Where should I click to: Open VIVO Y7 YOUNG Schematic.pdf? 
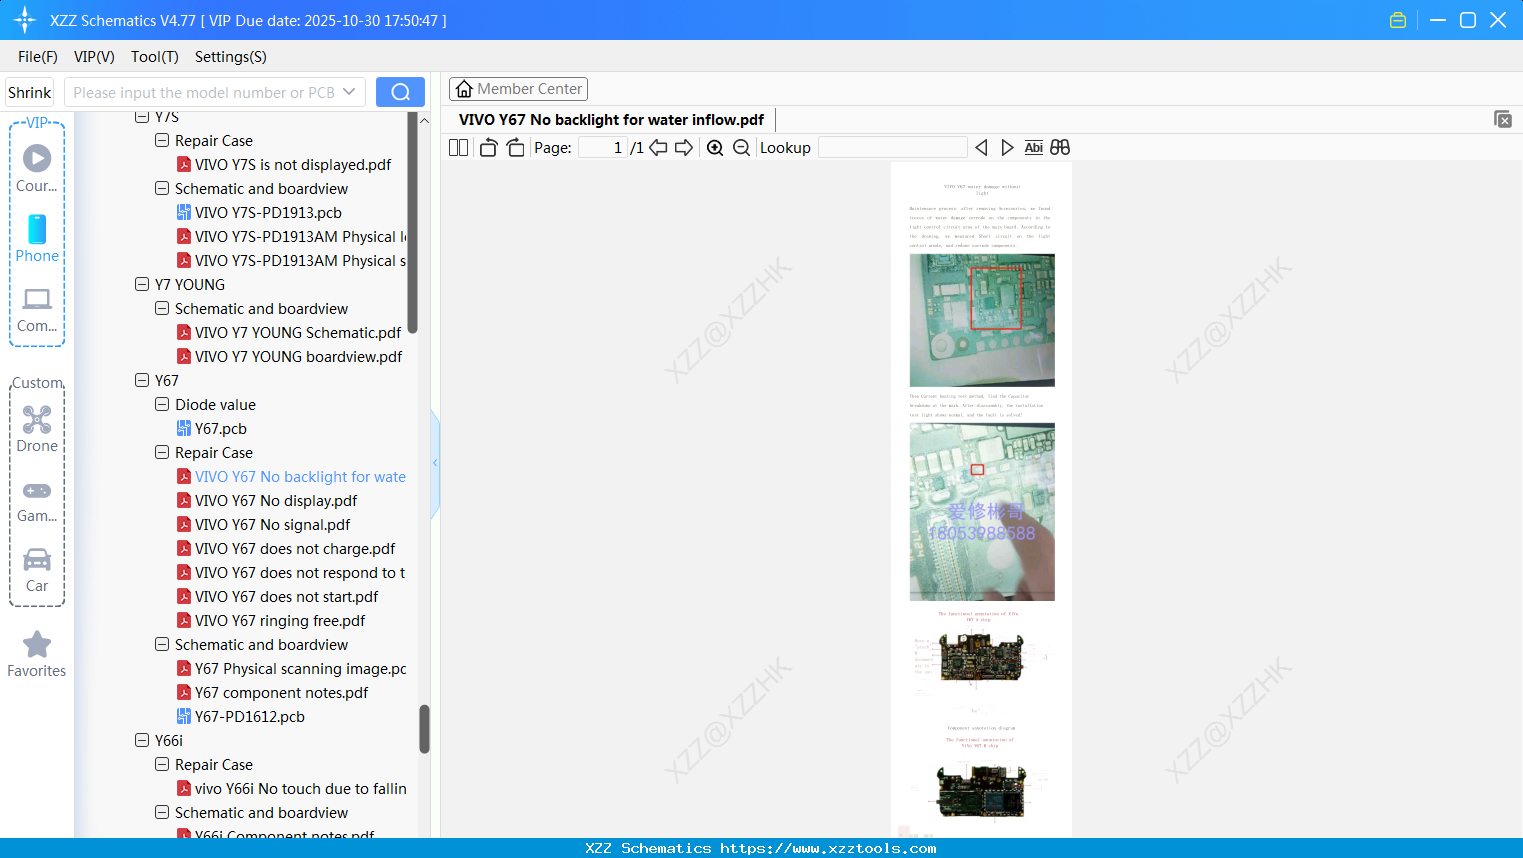click(298, 332)
